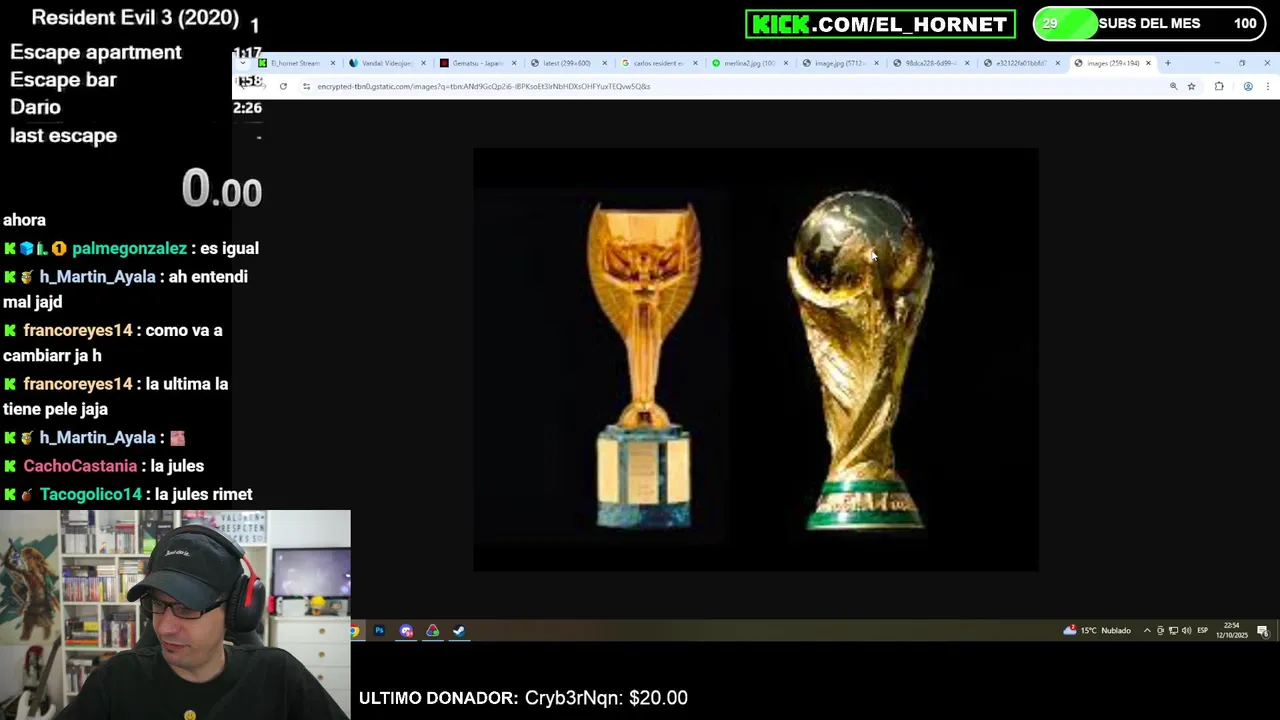Close the Vandal tab
1280x720 pixels.
coord(423,63)
